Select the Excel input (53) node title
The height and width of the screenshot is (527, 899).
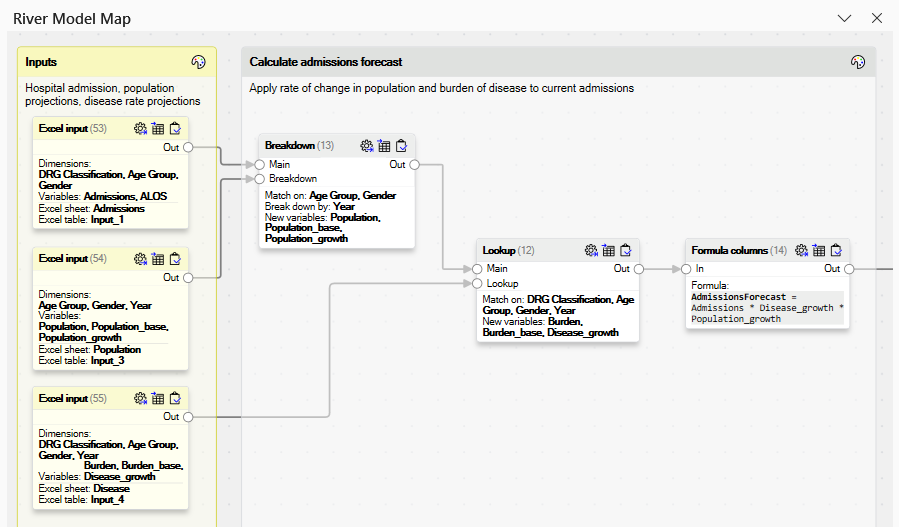[73, 128]
